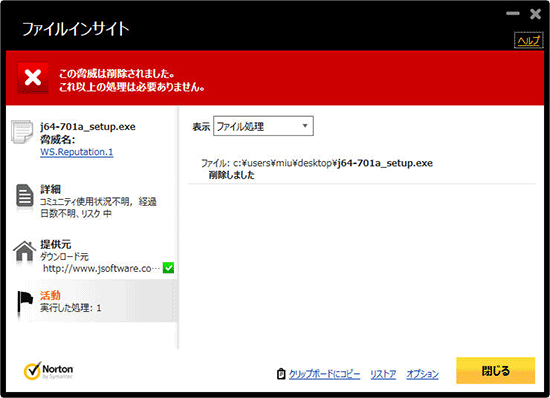The image size is (550, 398).
Task: Click the Norton checkmark logo
Action: pos(48,371)
